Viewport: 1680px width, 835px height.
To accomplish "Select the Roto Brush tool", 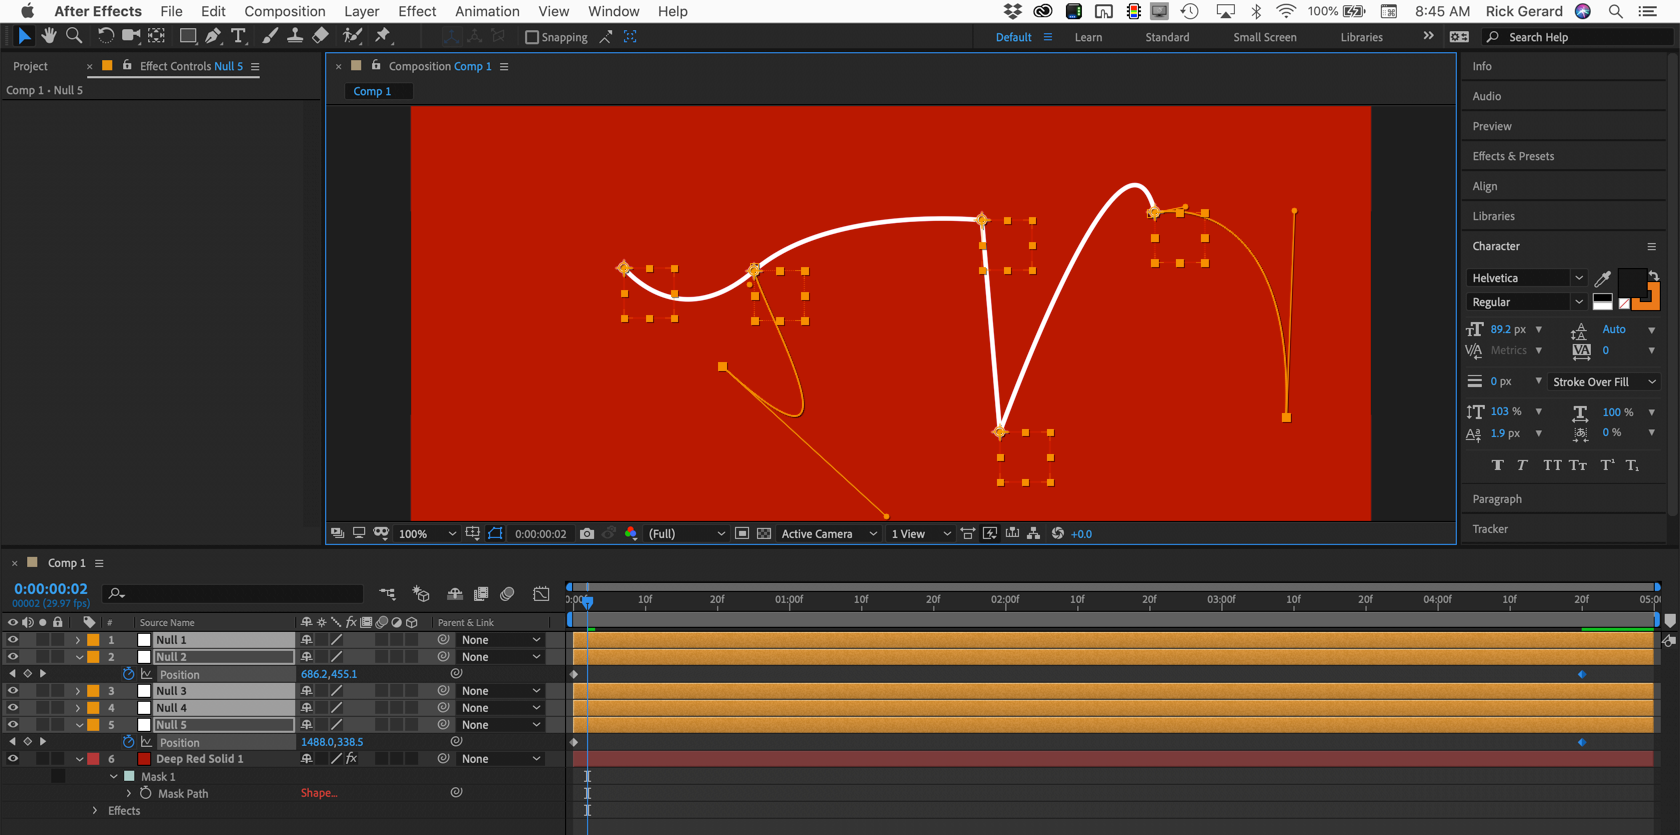I will (352, 36).
